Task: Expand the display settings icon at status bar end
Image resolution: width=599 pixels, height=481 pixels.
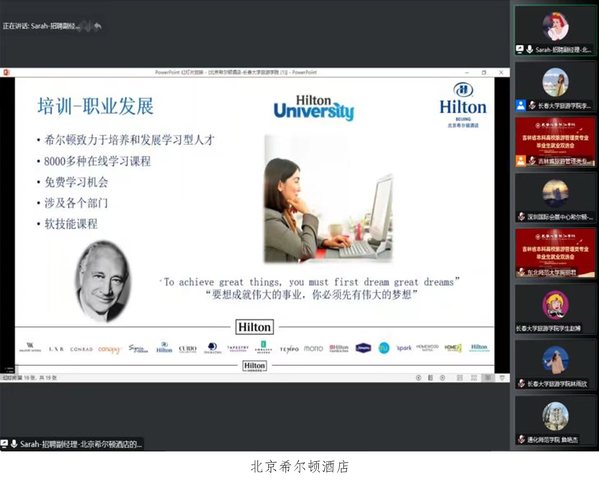Action: 502,377
